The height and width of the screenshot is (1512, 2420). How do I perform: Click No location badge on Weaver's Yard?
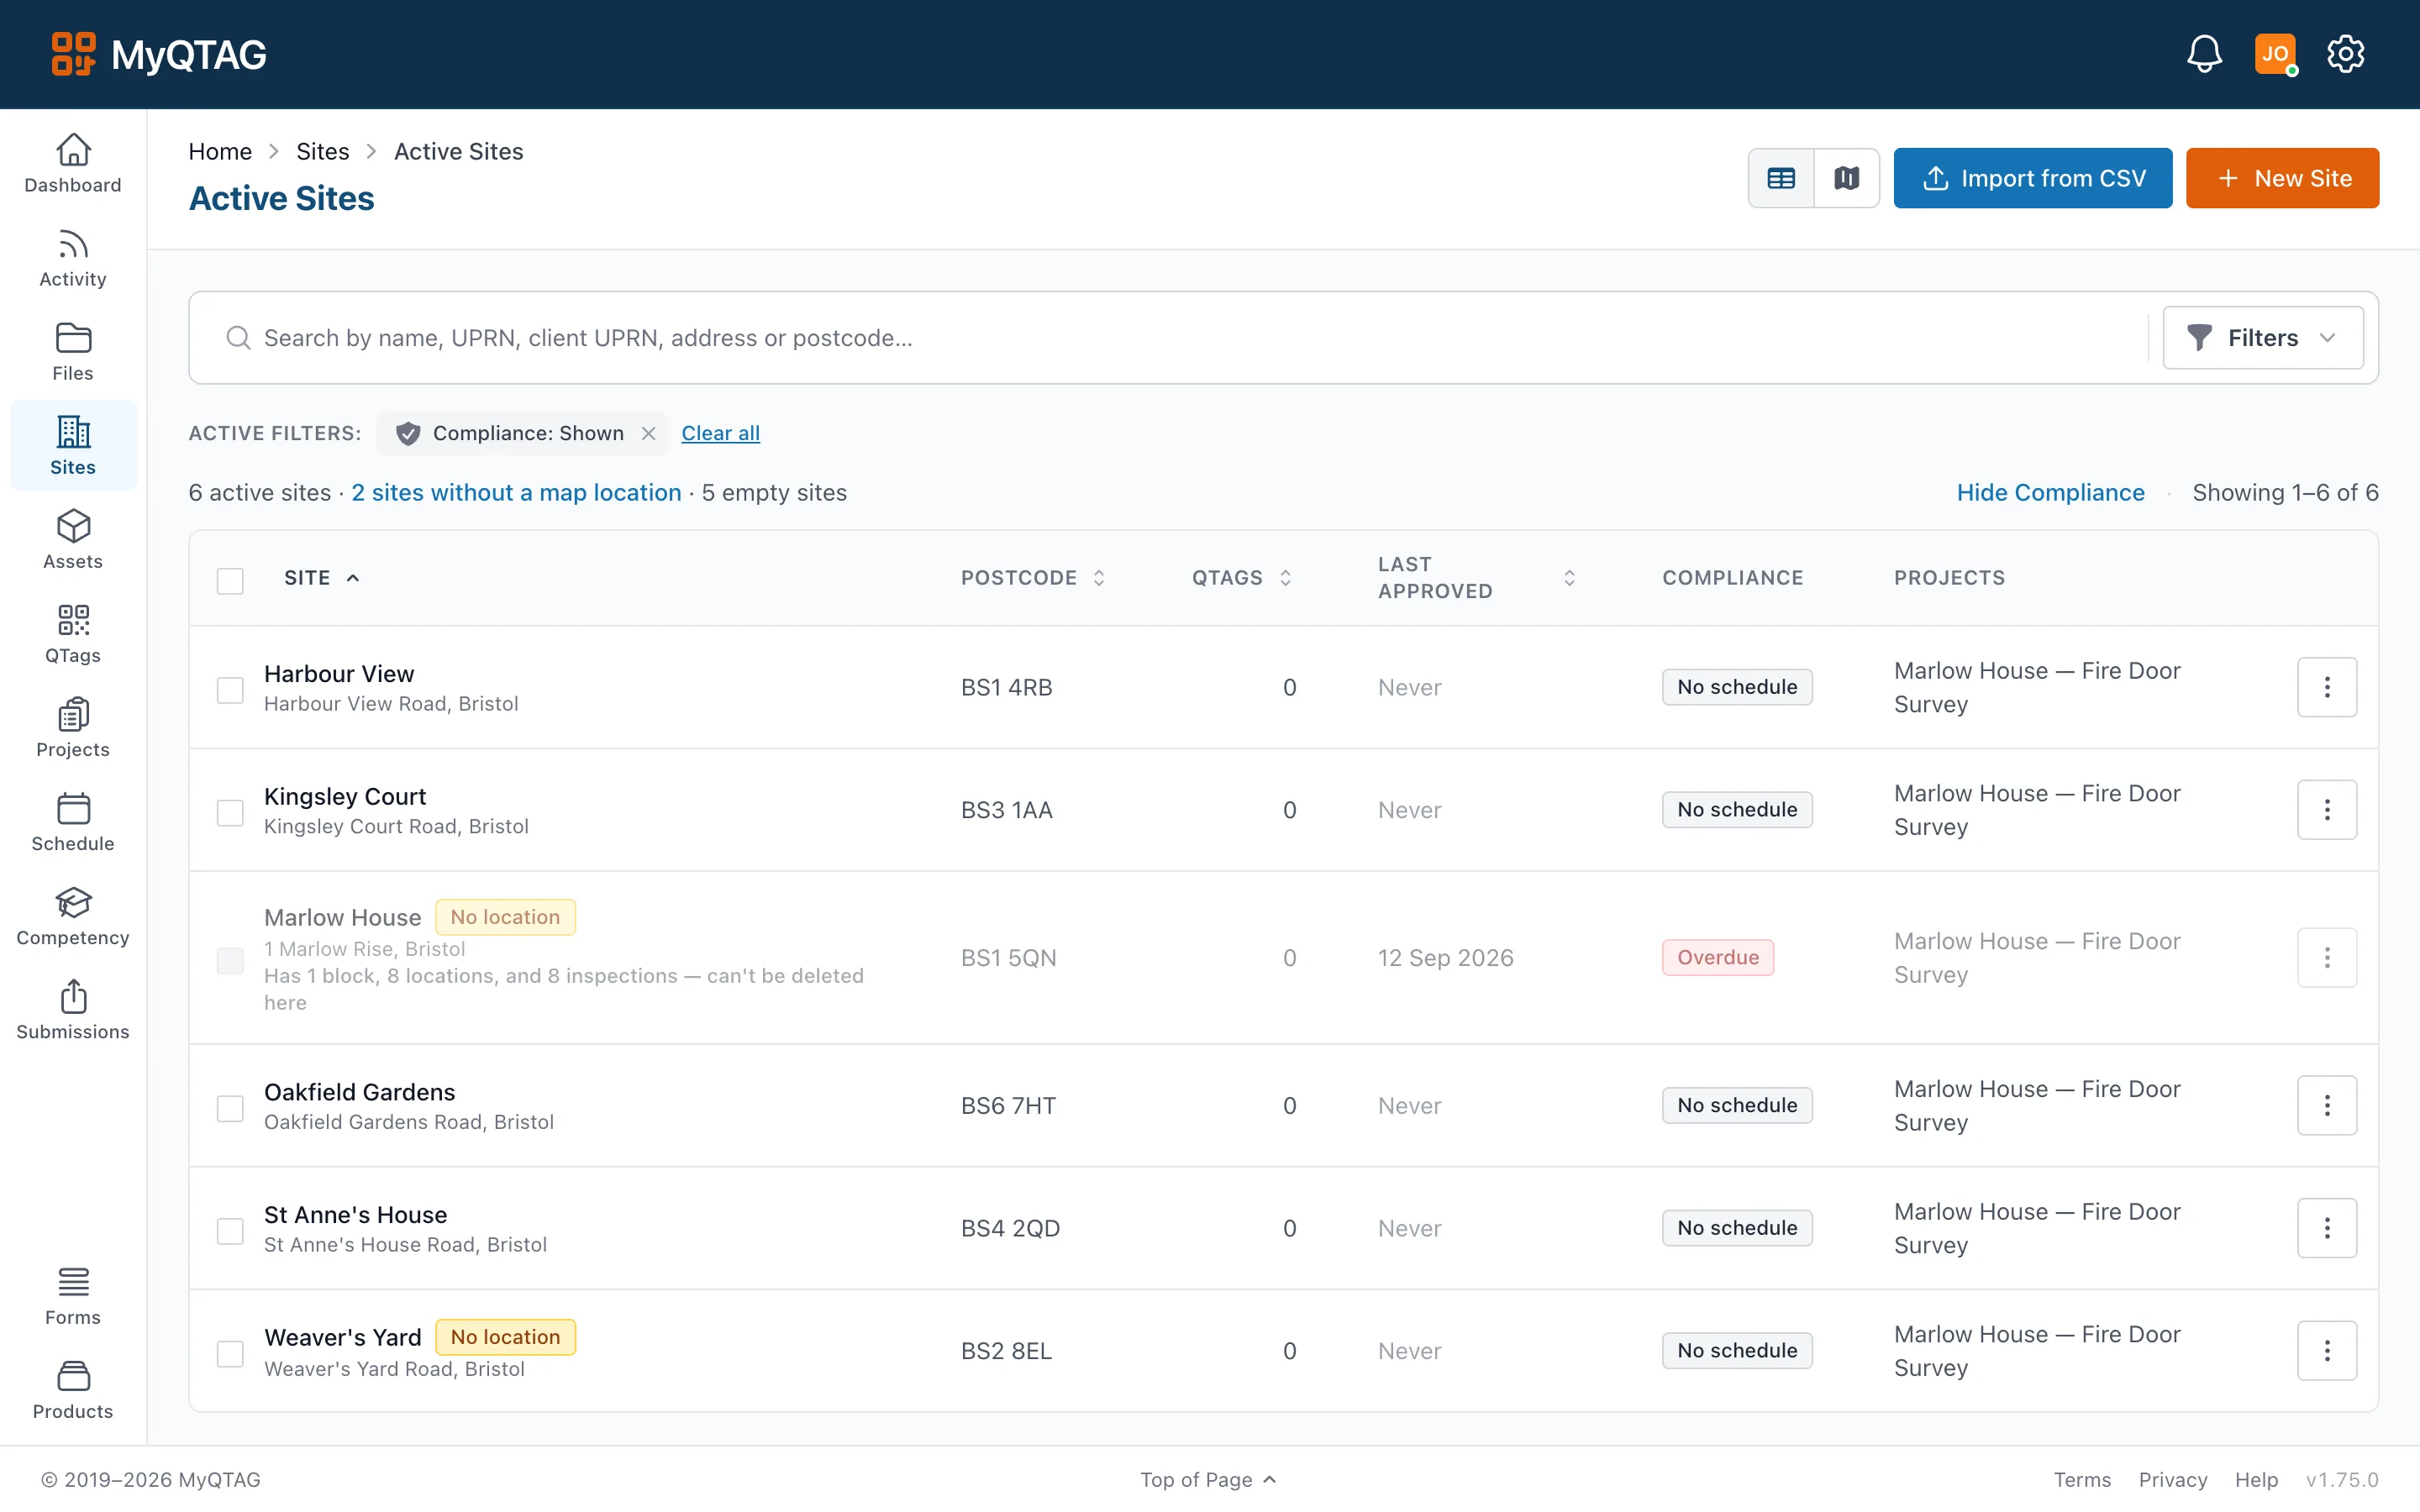coord(505,1337)
